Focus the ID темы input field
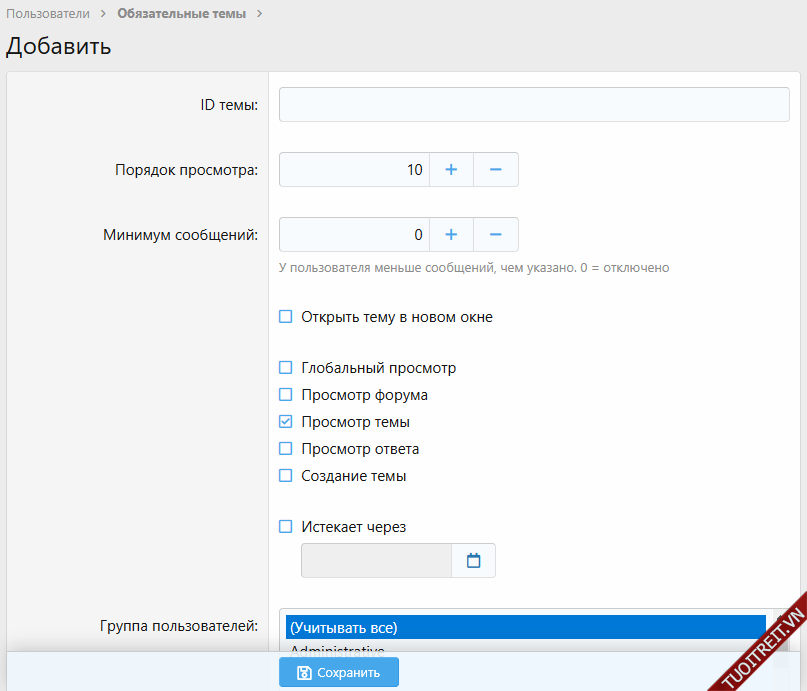 coord(534,105)
